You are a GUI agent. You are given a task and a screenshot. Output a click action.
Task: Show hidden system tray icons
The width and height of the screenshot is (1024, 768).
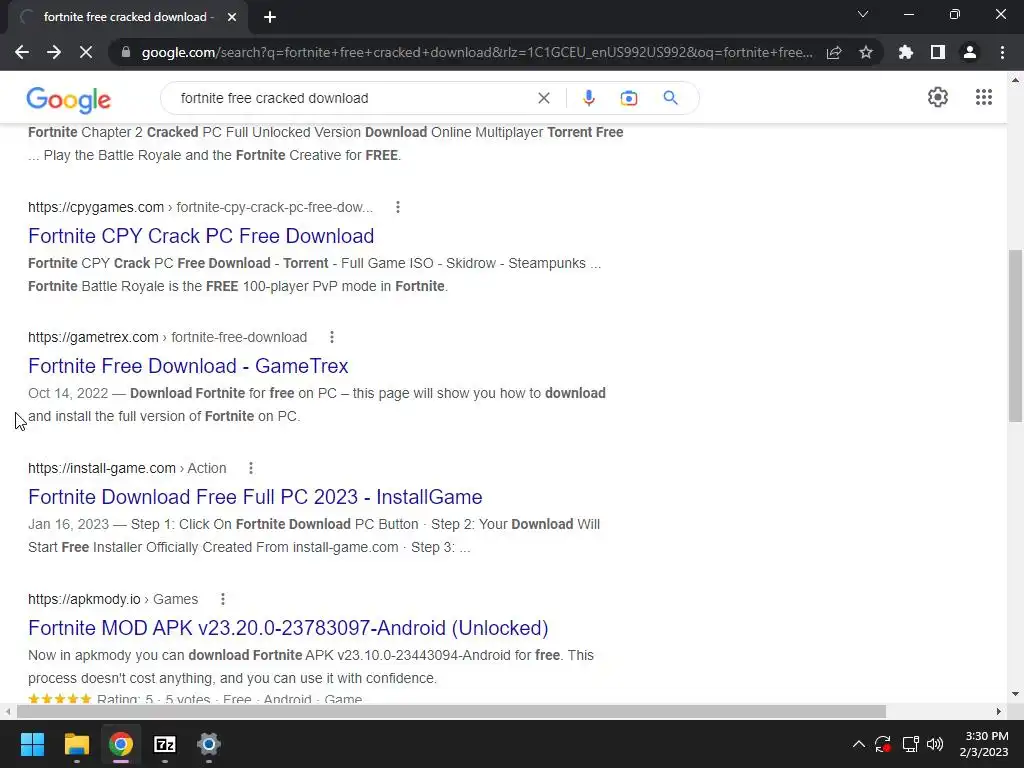(x=859, y=744)
